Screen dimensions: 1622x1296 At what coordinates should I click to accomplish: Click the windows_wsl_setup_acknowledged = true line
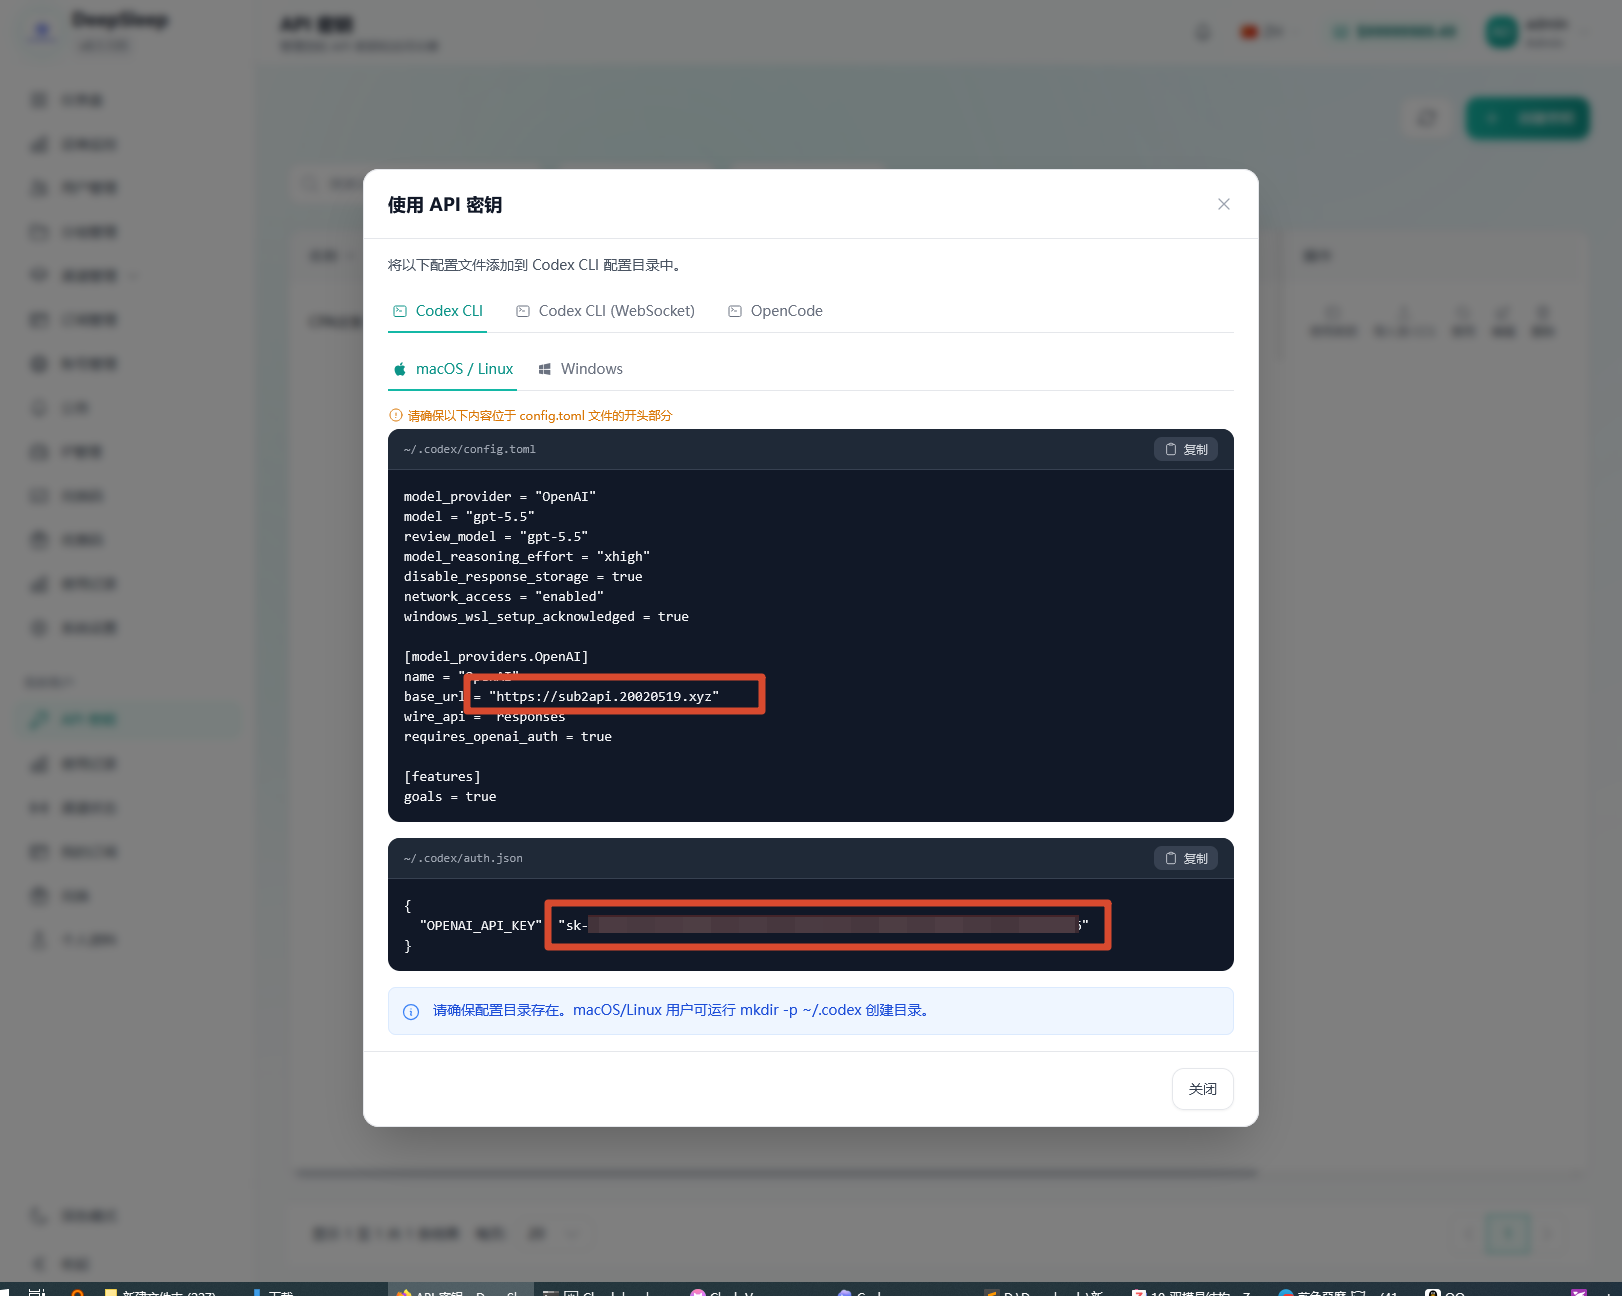coord(546,616)
